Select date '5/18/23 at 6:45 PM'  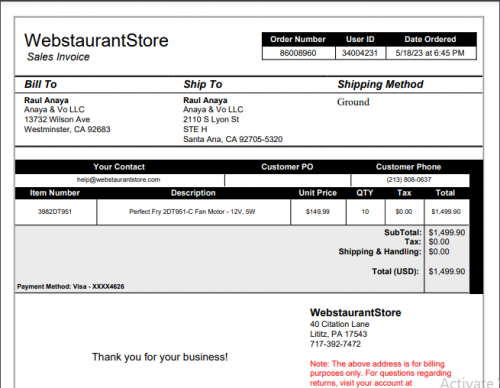tap(430, 53)
